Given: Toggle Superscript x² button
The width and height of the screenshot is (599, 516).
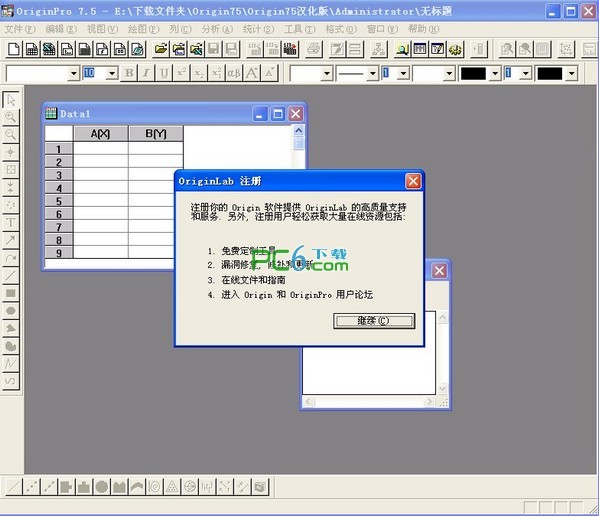Looking at the screenshot, I should click(x=181, y=73).
